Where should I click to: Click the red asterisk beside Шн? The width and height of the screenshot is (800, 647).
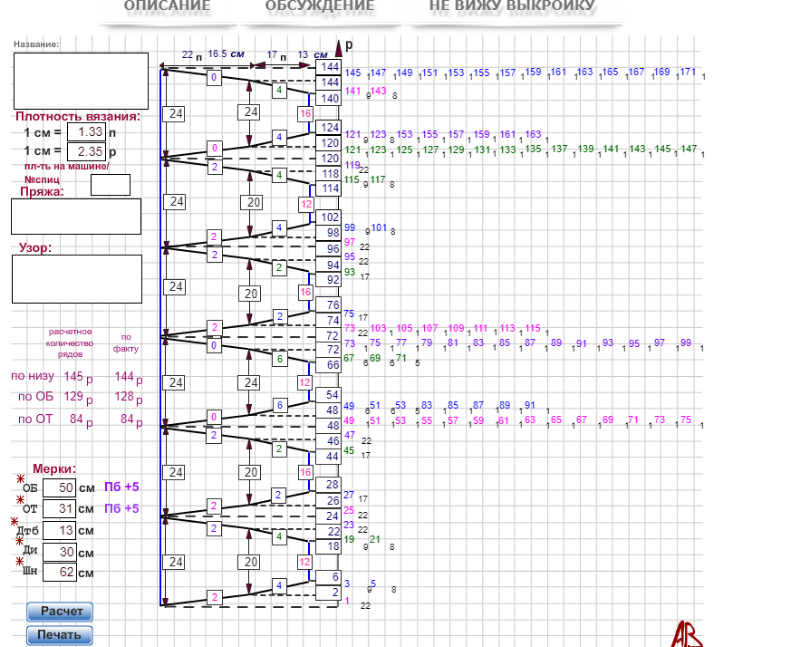tap(18, 563)
